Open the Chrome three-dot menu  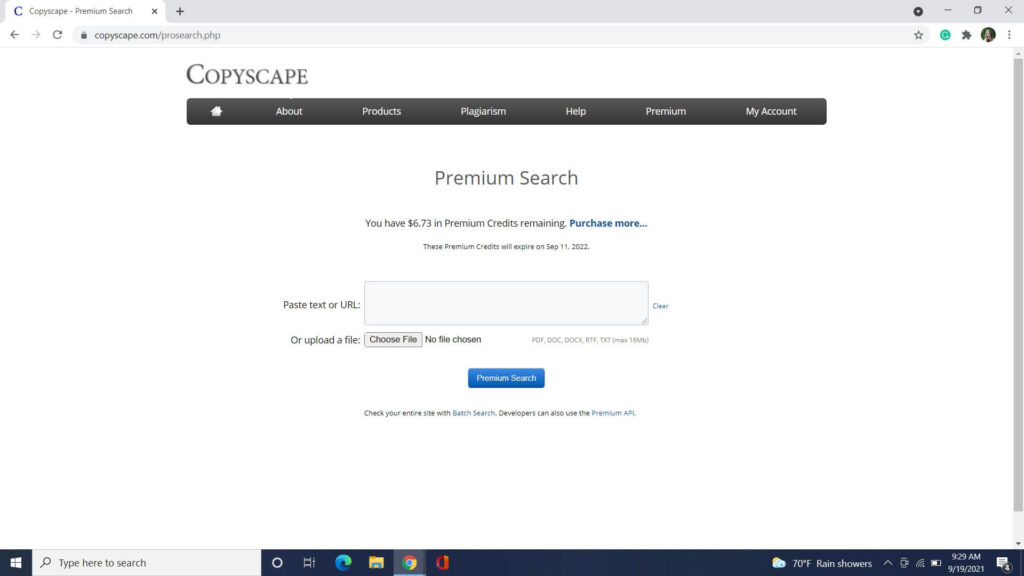(x=1010, y=34)
